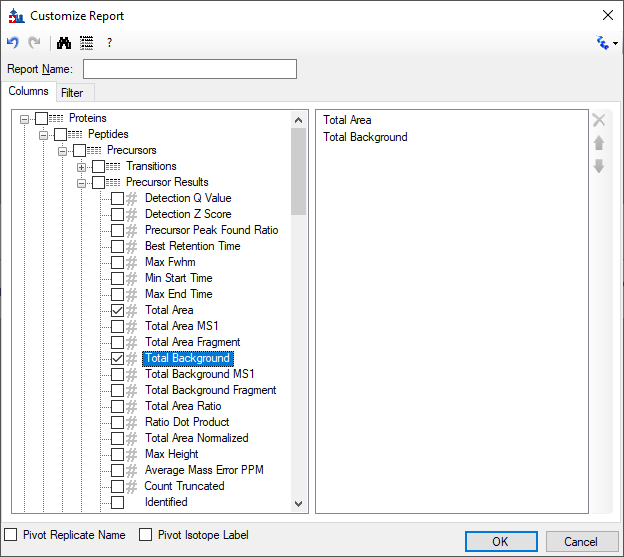Enable Pivot Replicate Name

[12, 535]
